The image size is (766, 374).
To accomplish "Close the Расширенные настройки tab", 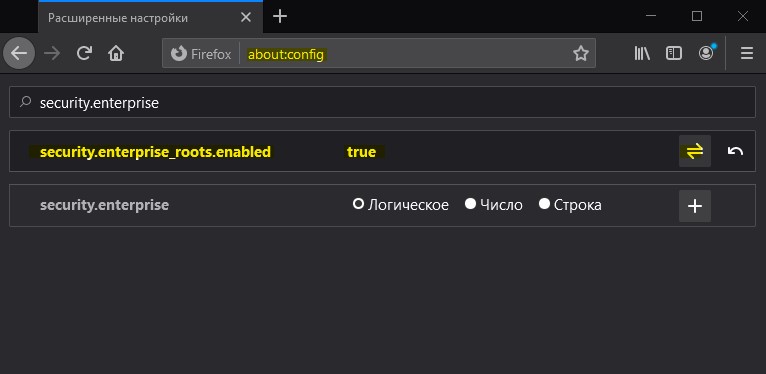I will click(246, 18).
